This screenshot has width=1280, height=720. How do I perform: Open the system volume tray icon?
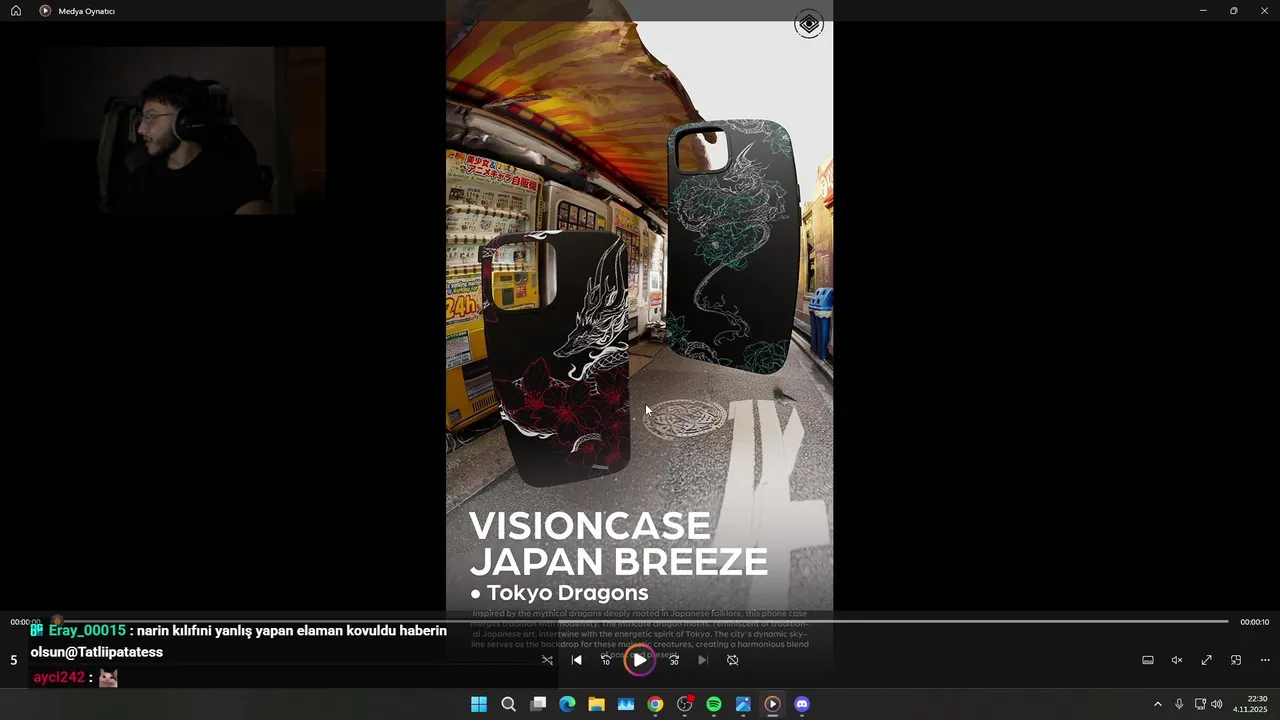coord(1217,704)
